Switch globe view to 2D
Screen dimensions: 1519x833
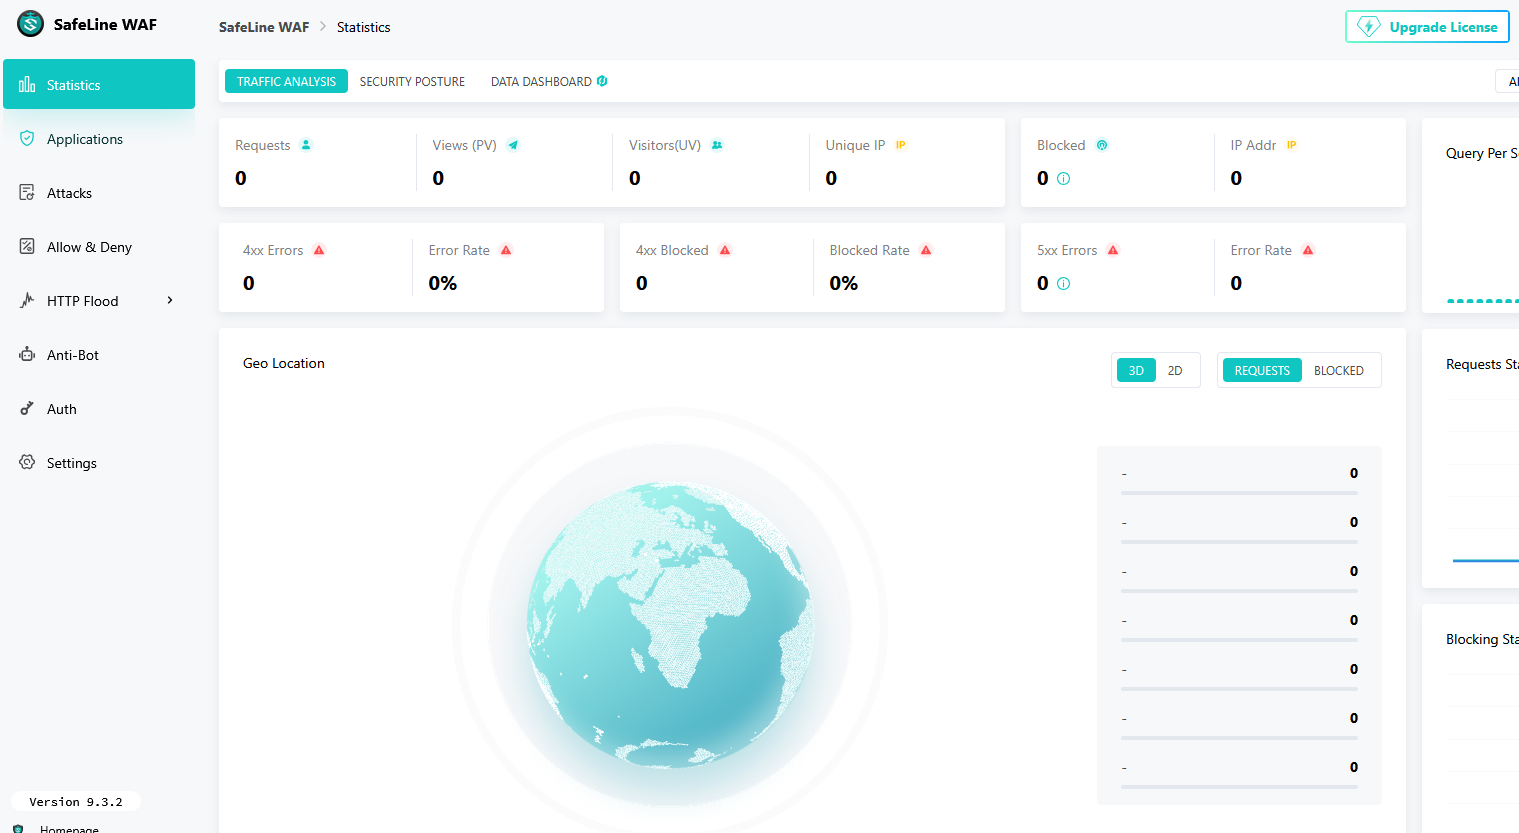(1175, 371)
